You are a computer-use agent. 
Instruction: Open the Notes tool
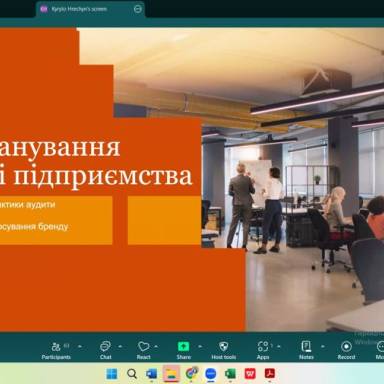(306, 350)
